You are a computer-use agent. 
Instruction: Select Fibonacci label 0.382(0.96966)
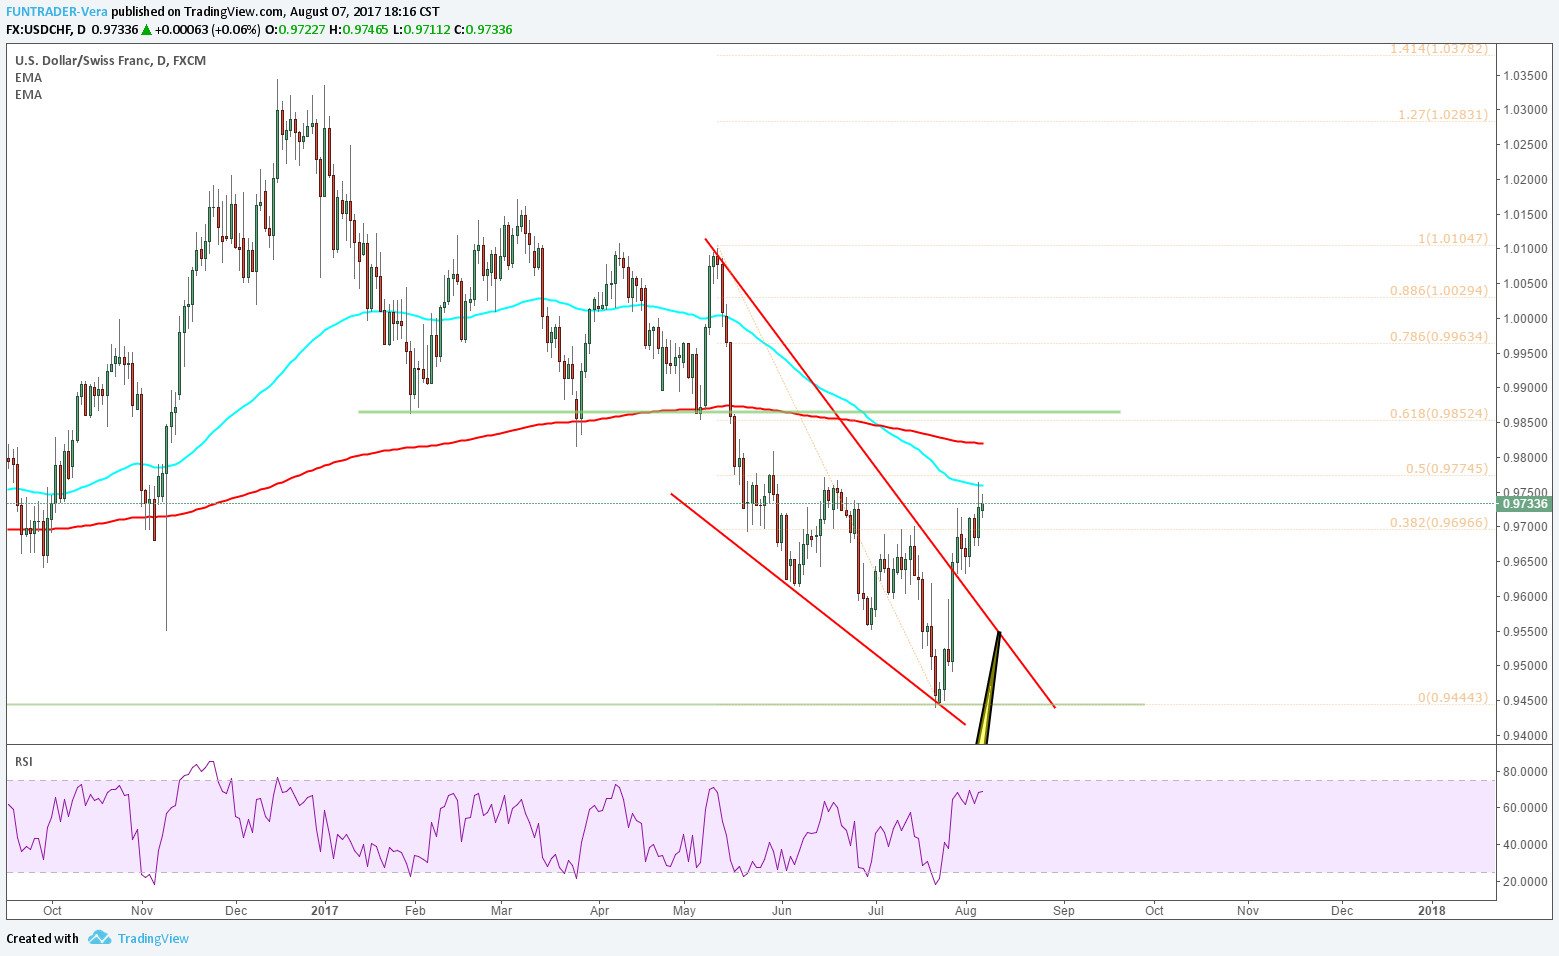click(1439, 522)
